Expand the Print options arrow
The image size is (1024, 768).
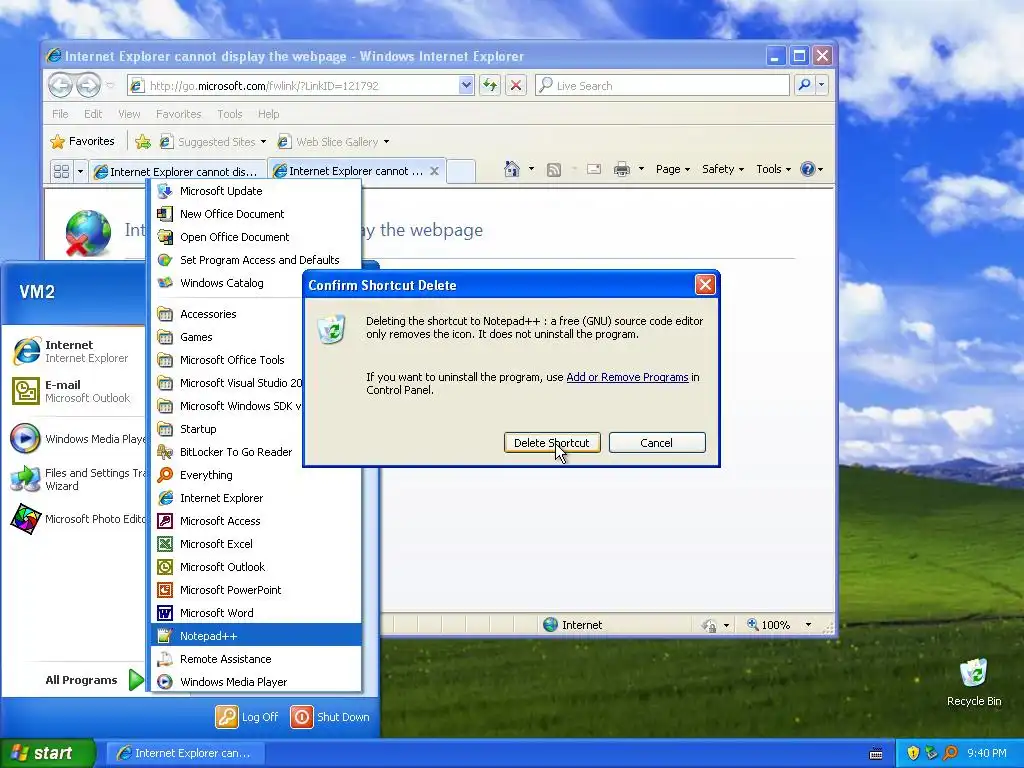641,169
